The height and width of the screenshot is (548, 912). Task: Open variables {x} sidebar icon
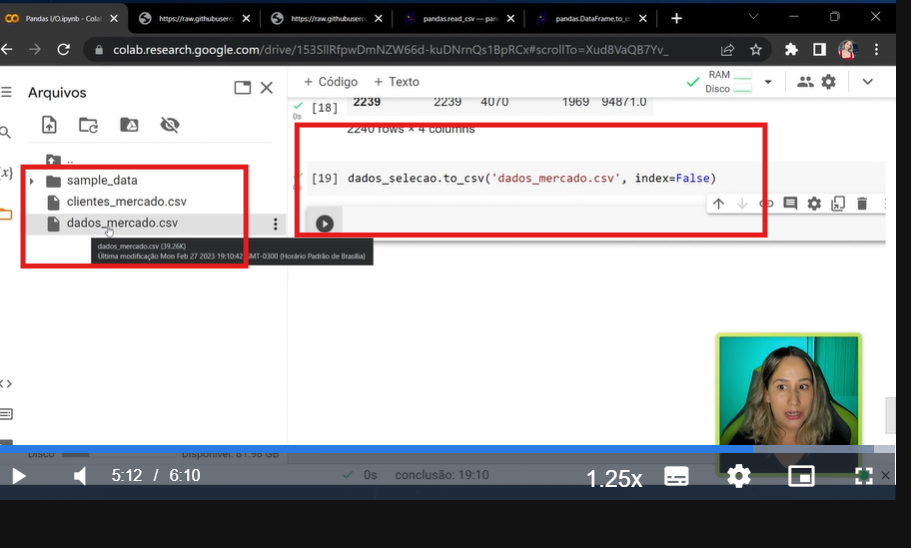coord(6,173)
